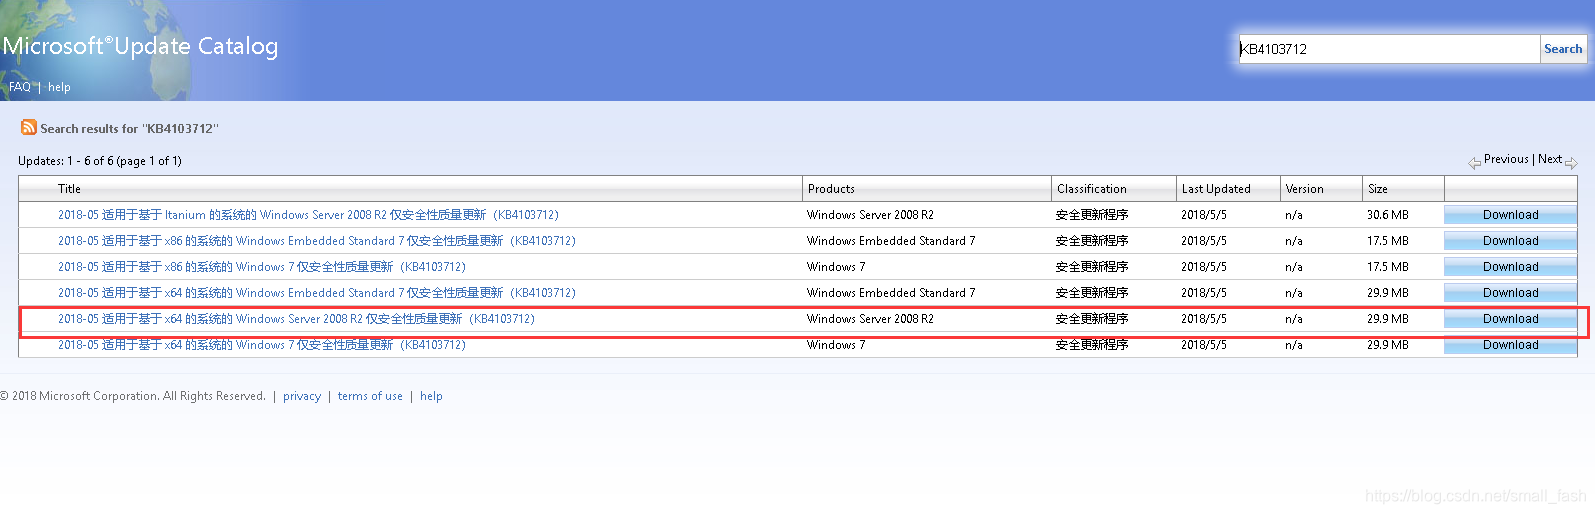
Task: Click the Microsoft Update Catalog title
Action: coord(140,46)
